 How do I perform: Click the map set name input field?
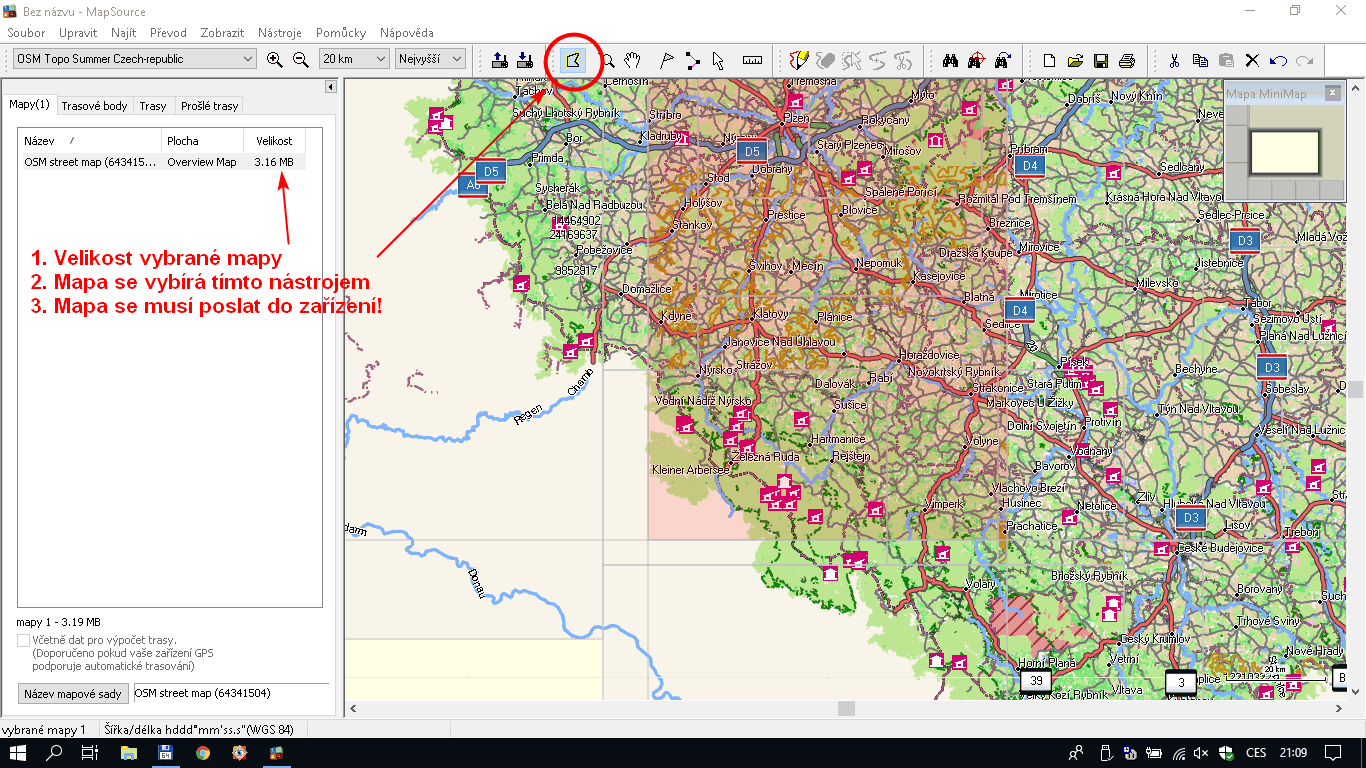pos(230,693)
